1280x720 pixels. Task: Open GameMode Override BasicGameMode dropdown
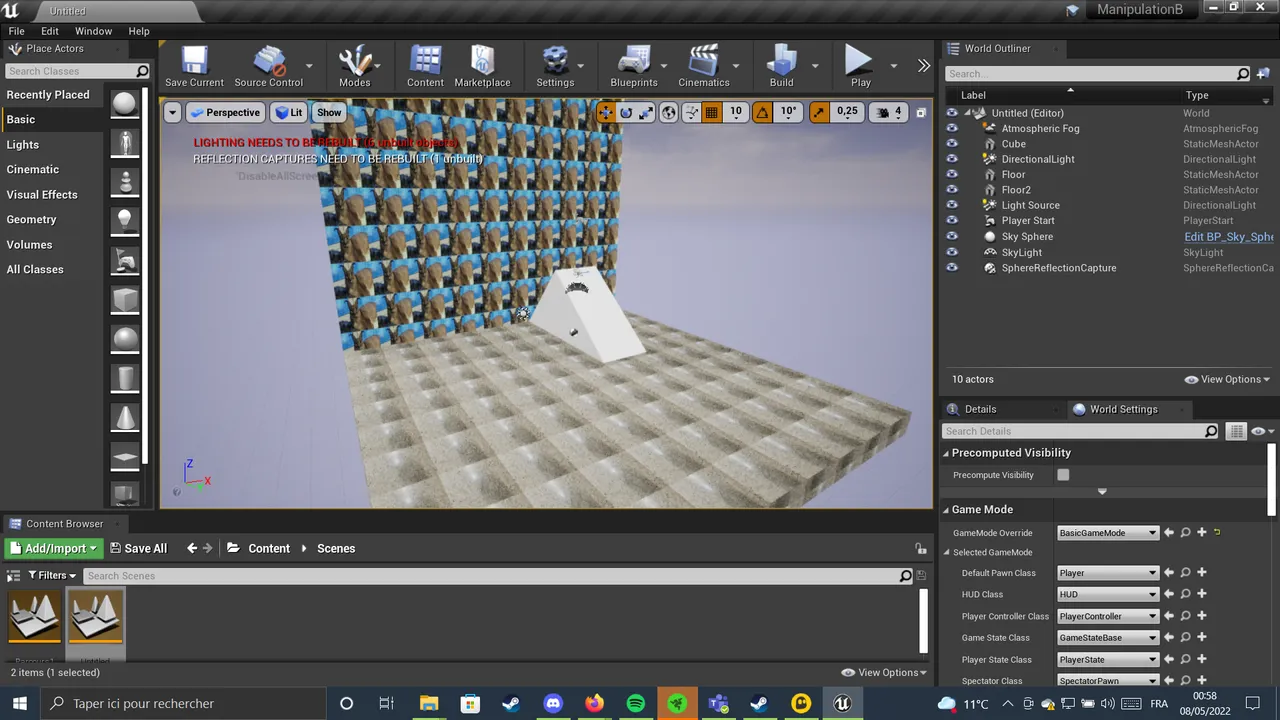(x=1107, y=533)
